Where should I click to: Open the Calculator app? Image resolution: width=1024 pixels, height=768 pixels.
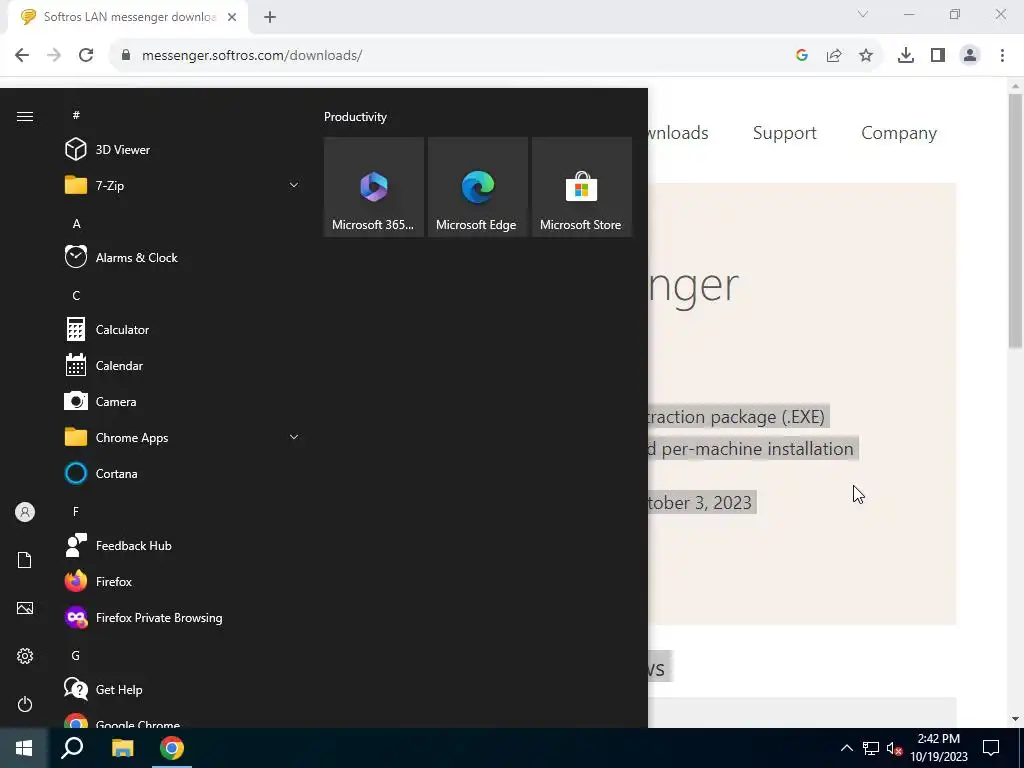[x=183, y=330]
